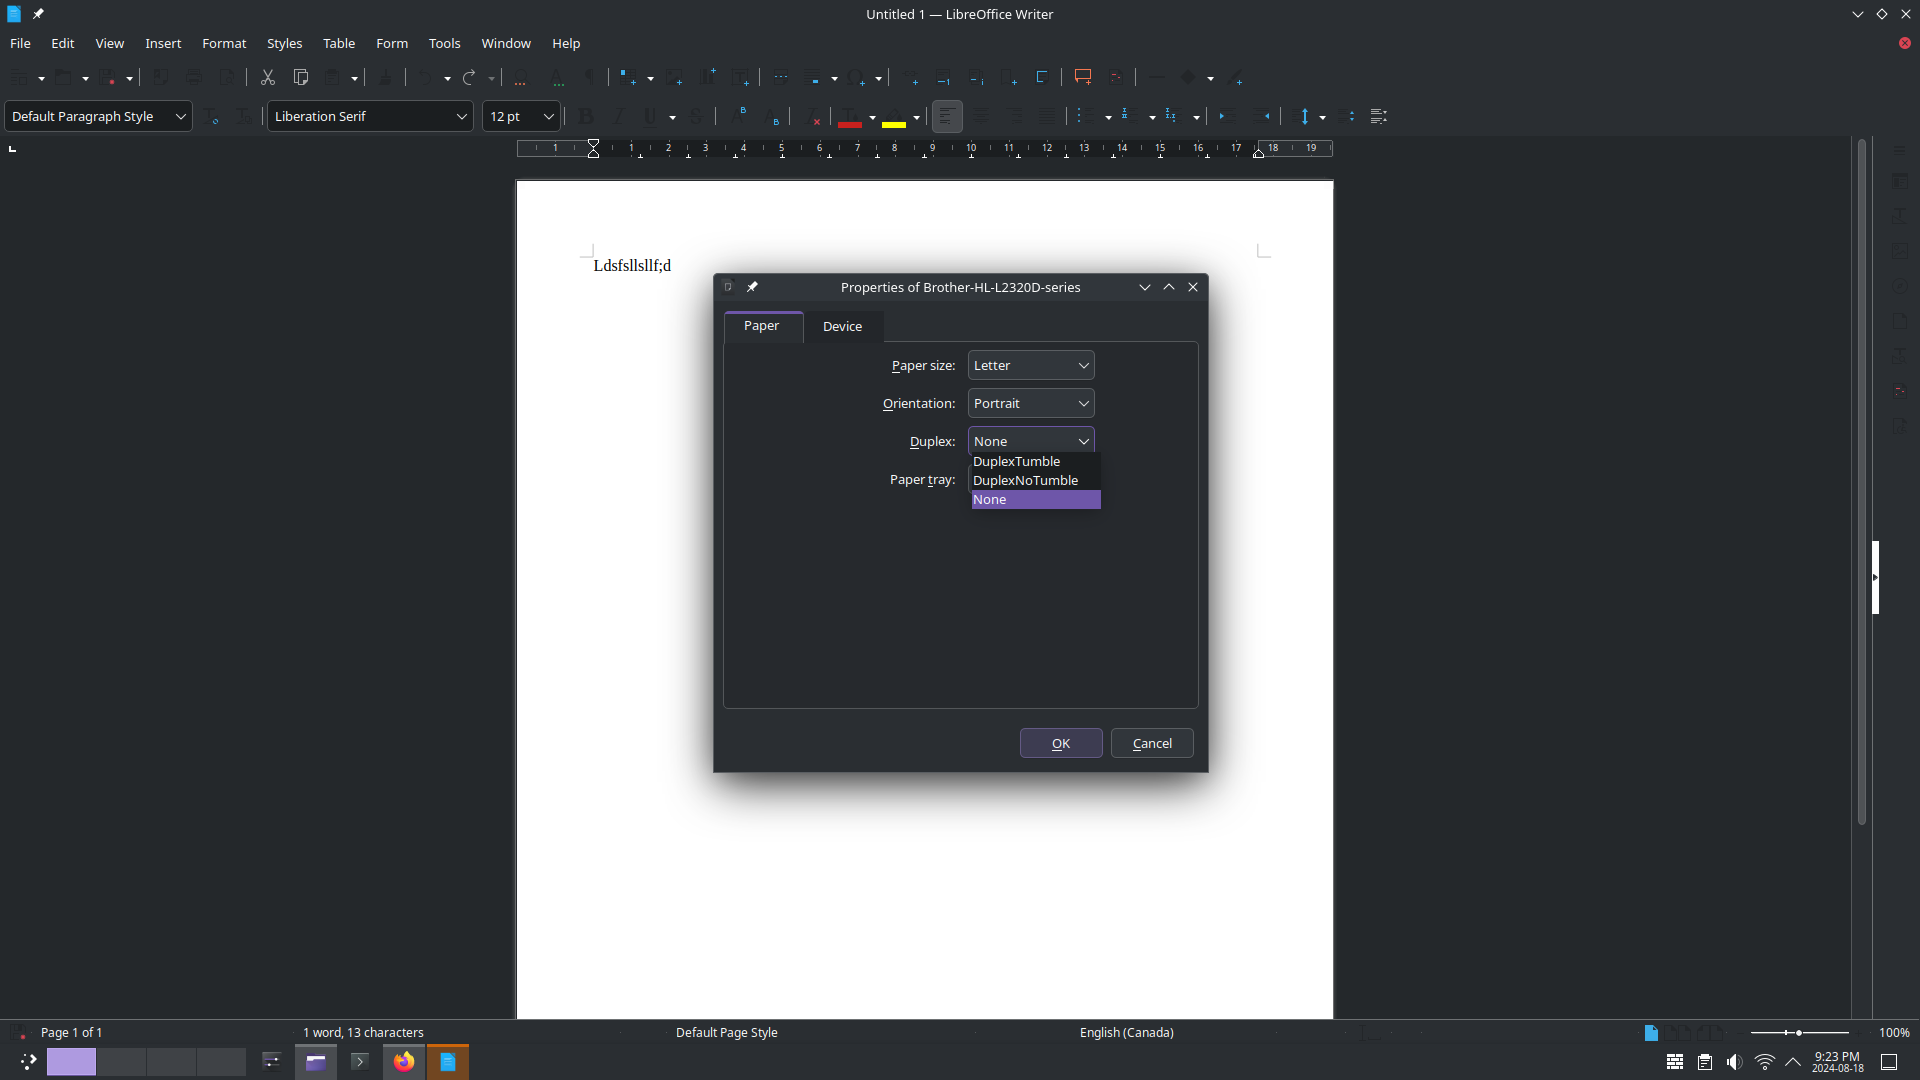Click OK in printer properties dialog
Viewport: 1920px width, 1080px height.
pos(1061,743)
